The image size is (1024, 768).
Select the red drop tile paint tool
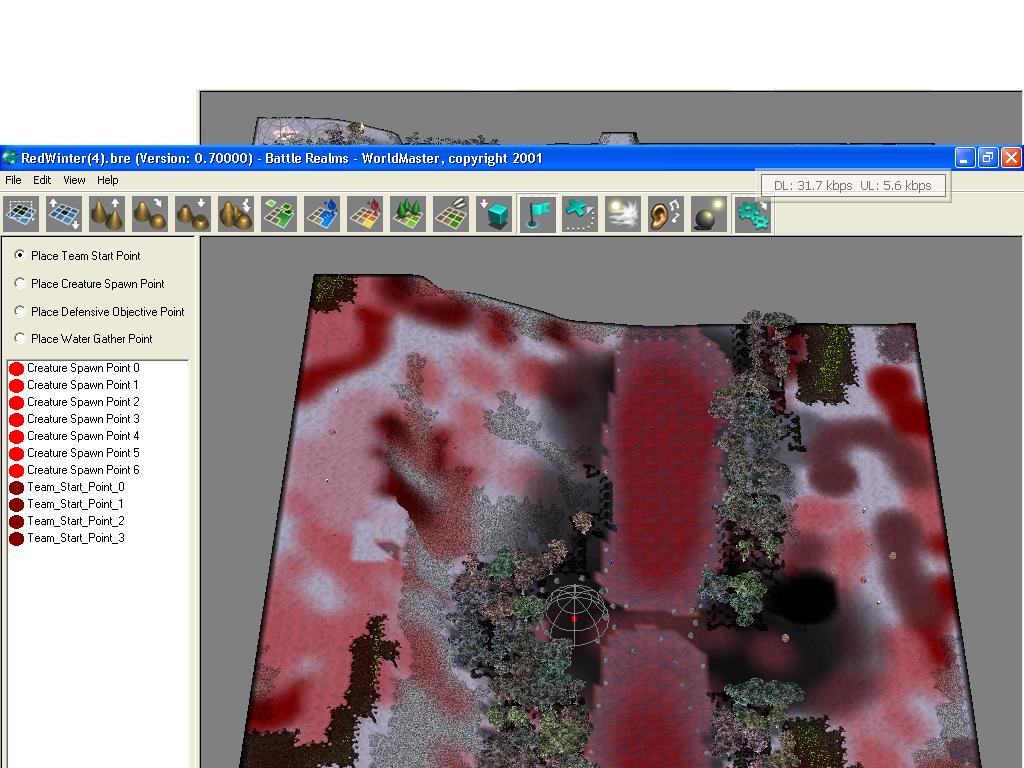click(366, 214)
